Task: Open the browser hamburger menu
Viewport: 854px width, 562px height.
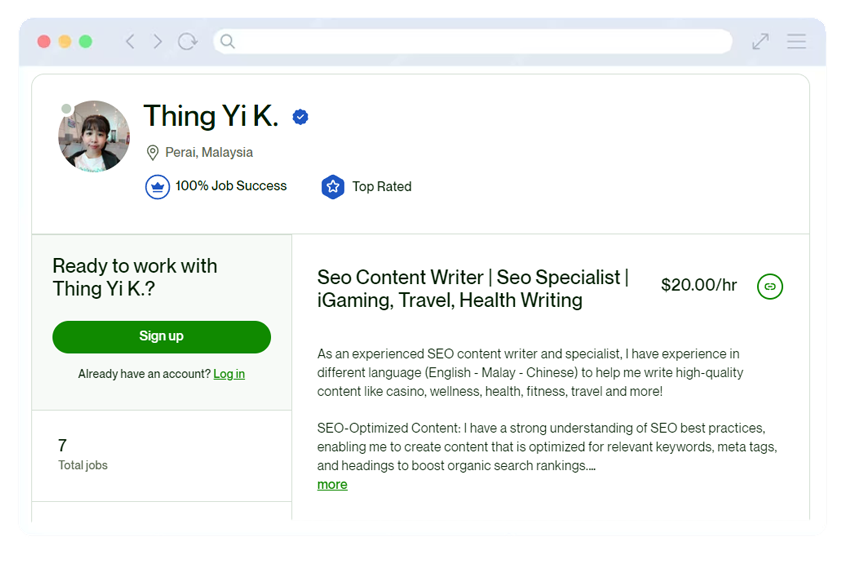Action: pos(796,41)
